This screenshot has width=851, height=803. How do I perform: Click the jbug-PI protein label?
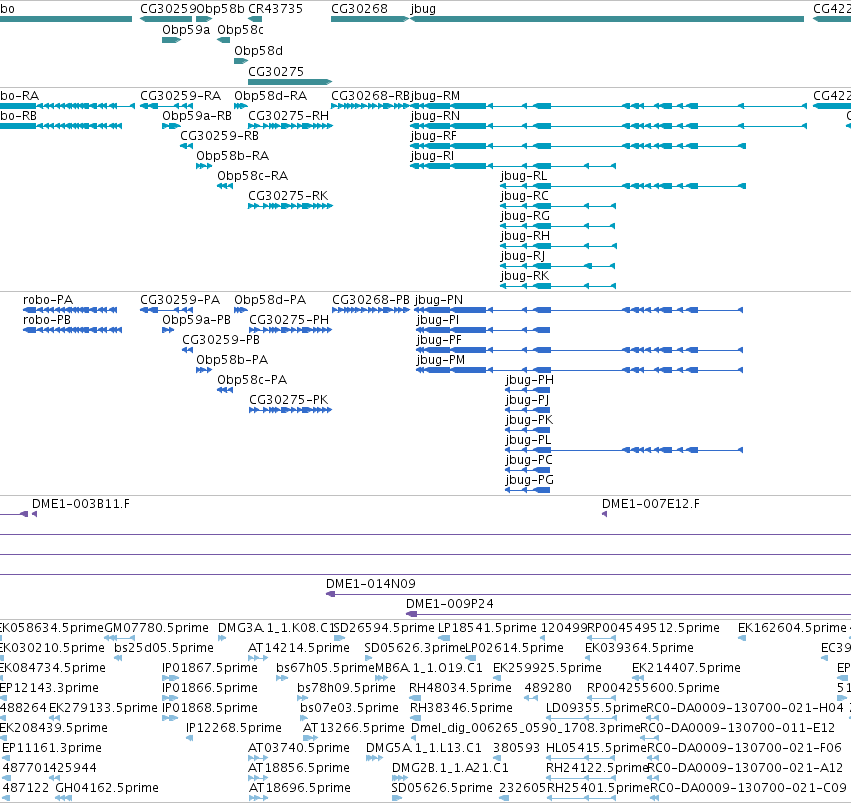click(x=437, y=320)
